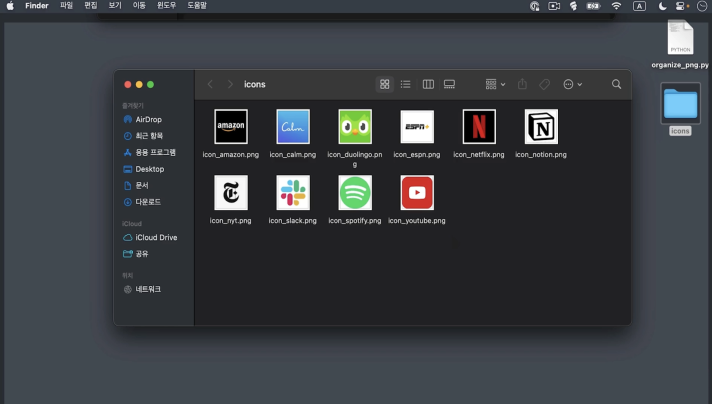Switch to gallery view
The image size is (712, 404).
coord(449,85)
